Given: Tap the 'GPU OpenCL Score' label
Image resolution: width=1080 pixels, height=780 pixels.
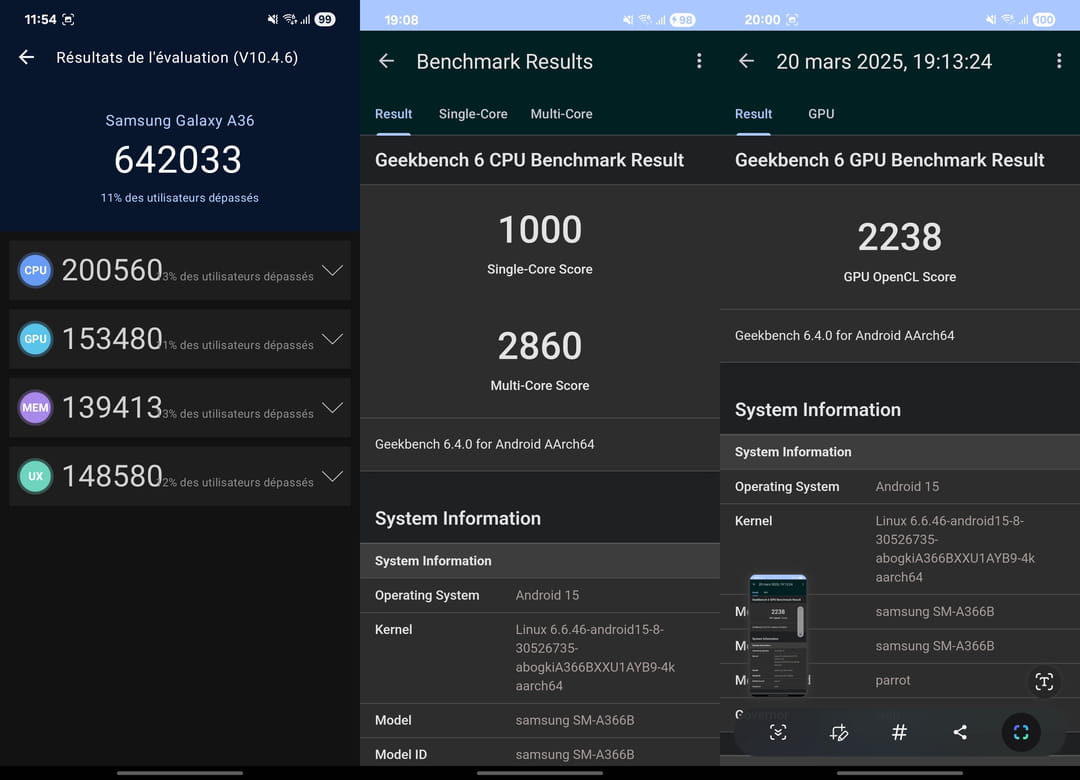Looking at the screenshot, I should pyautogui.click(x=900, y=277).
